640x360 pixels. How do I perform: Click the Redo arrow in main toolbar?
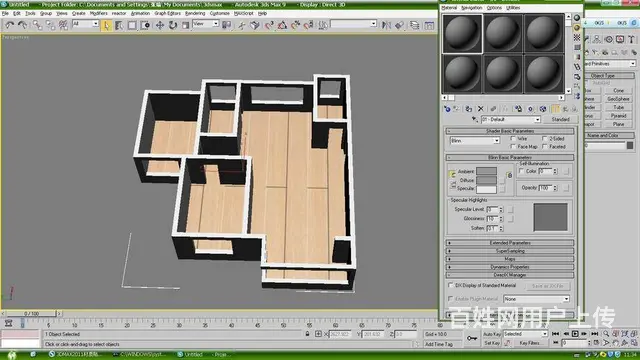(23, 25)
